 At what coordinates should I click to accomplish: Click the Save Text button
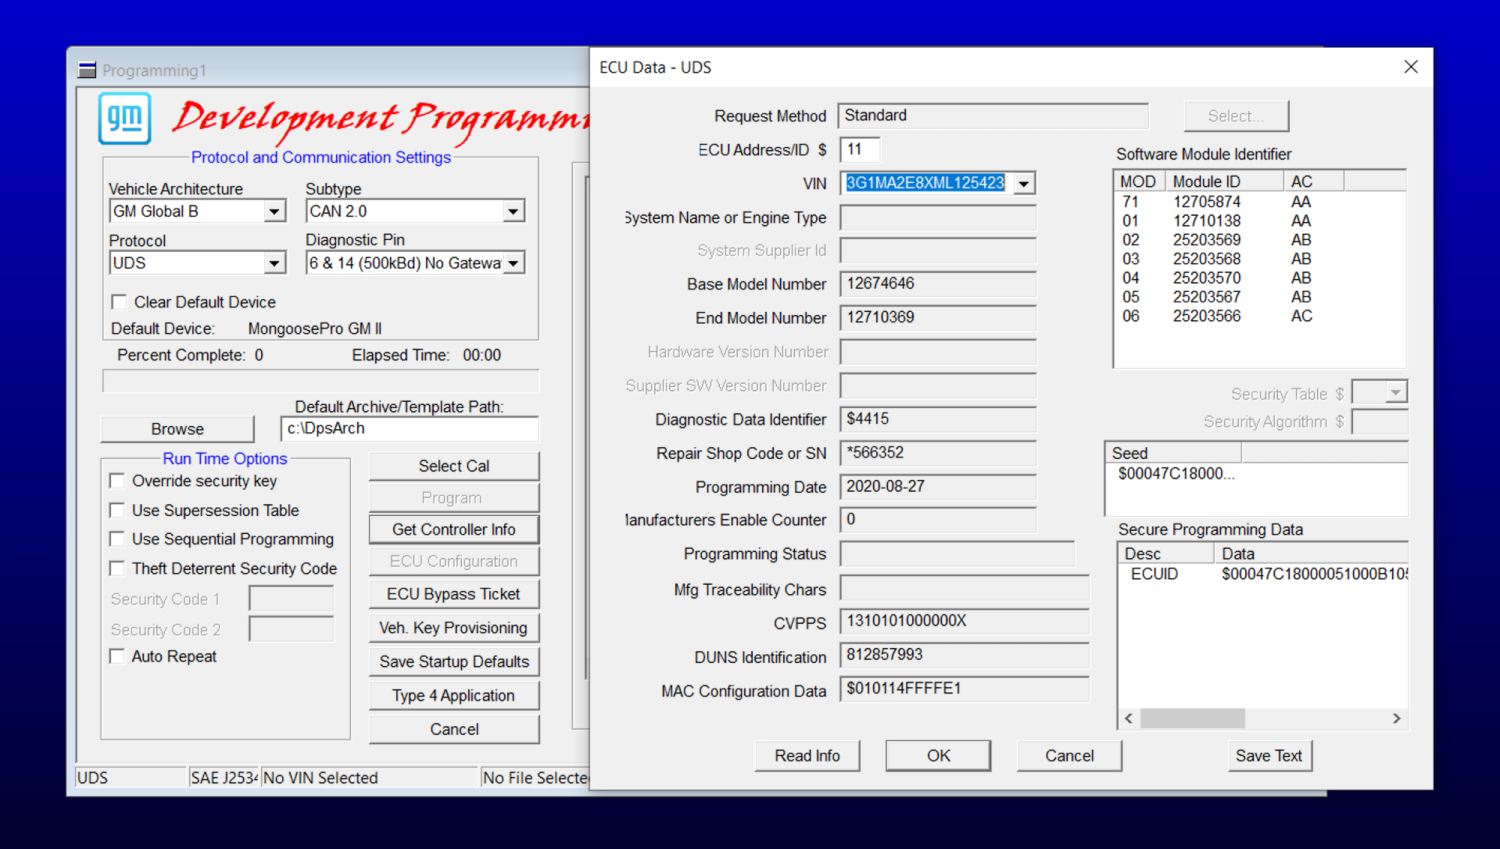point(1268,756)
